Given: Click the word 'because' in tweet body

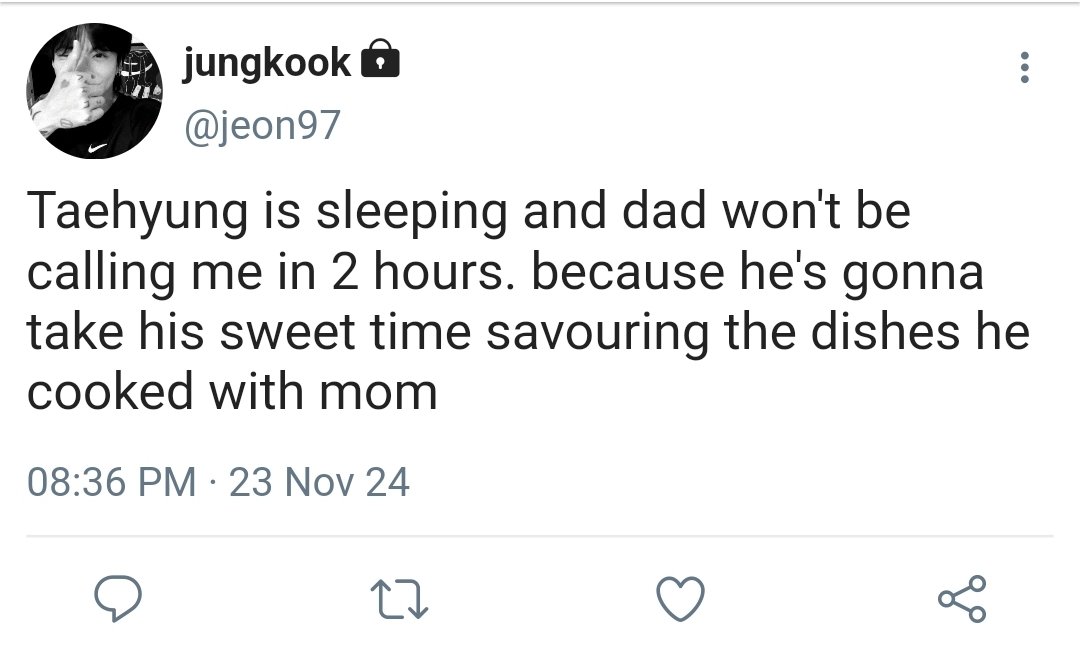Looking at the screenshot, I should click(628, 272).
